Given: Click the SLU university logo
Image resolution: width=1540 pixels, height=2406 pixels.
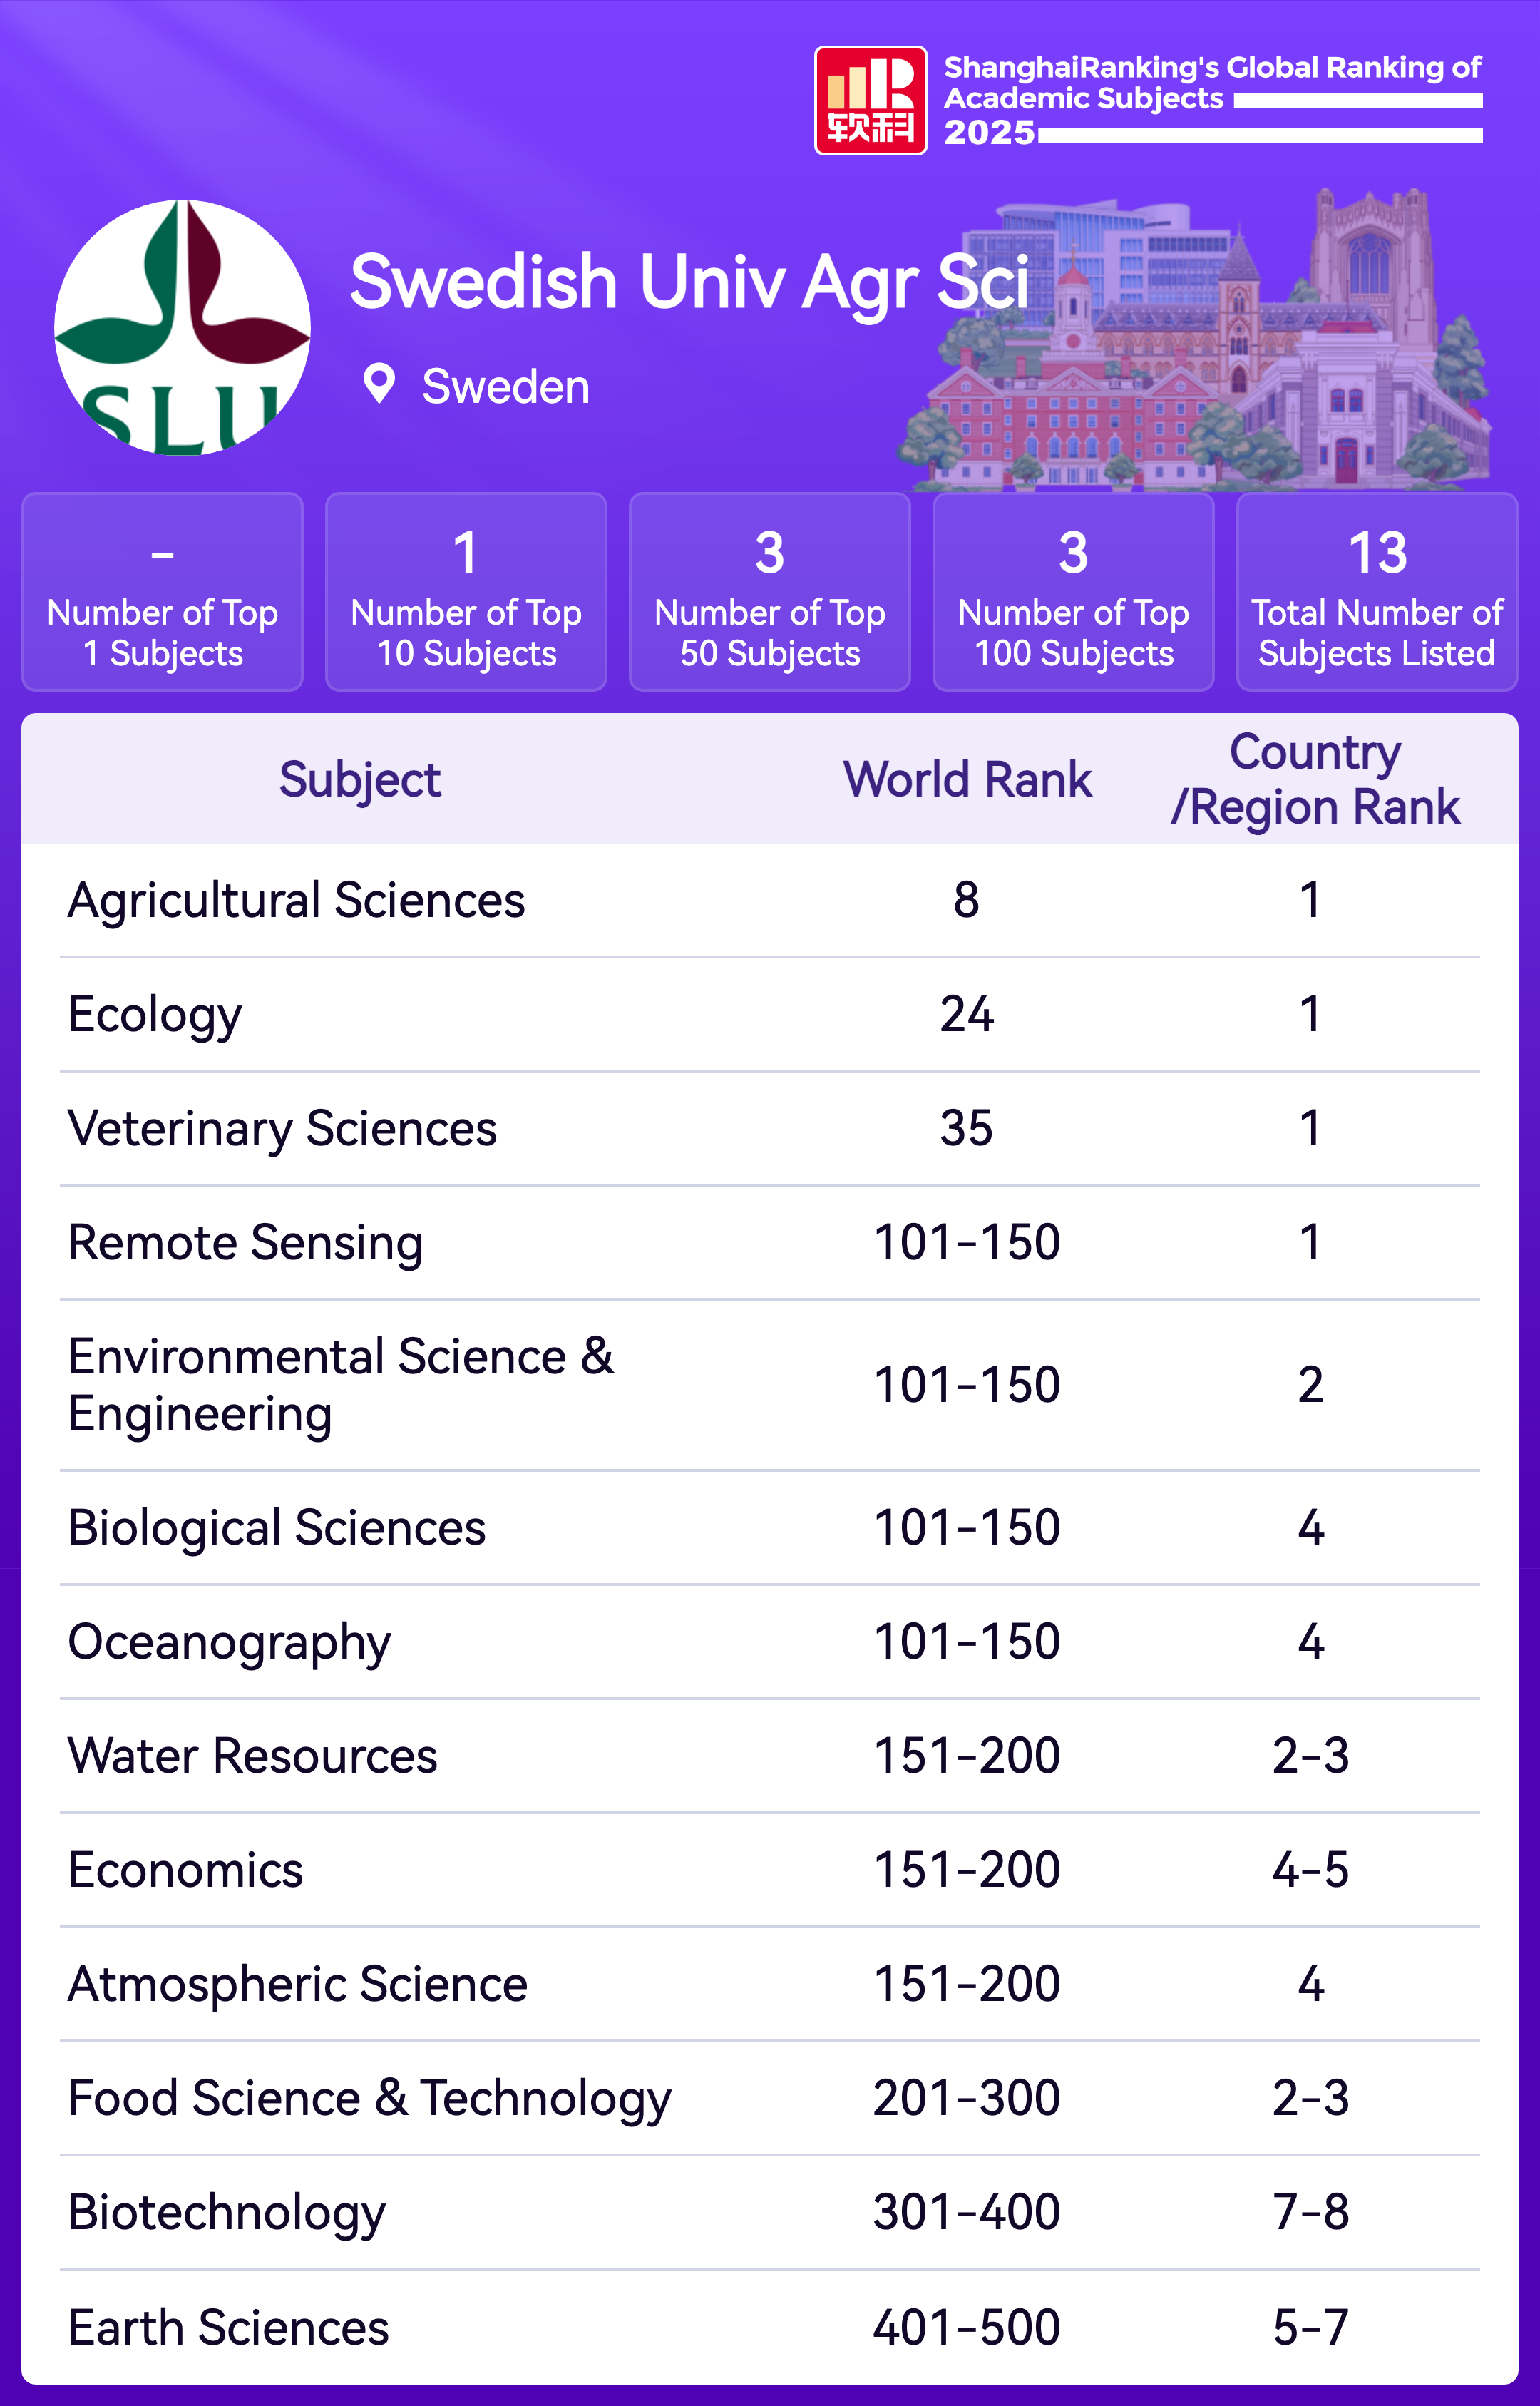Looking at the screenshot, I should 182,327.
